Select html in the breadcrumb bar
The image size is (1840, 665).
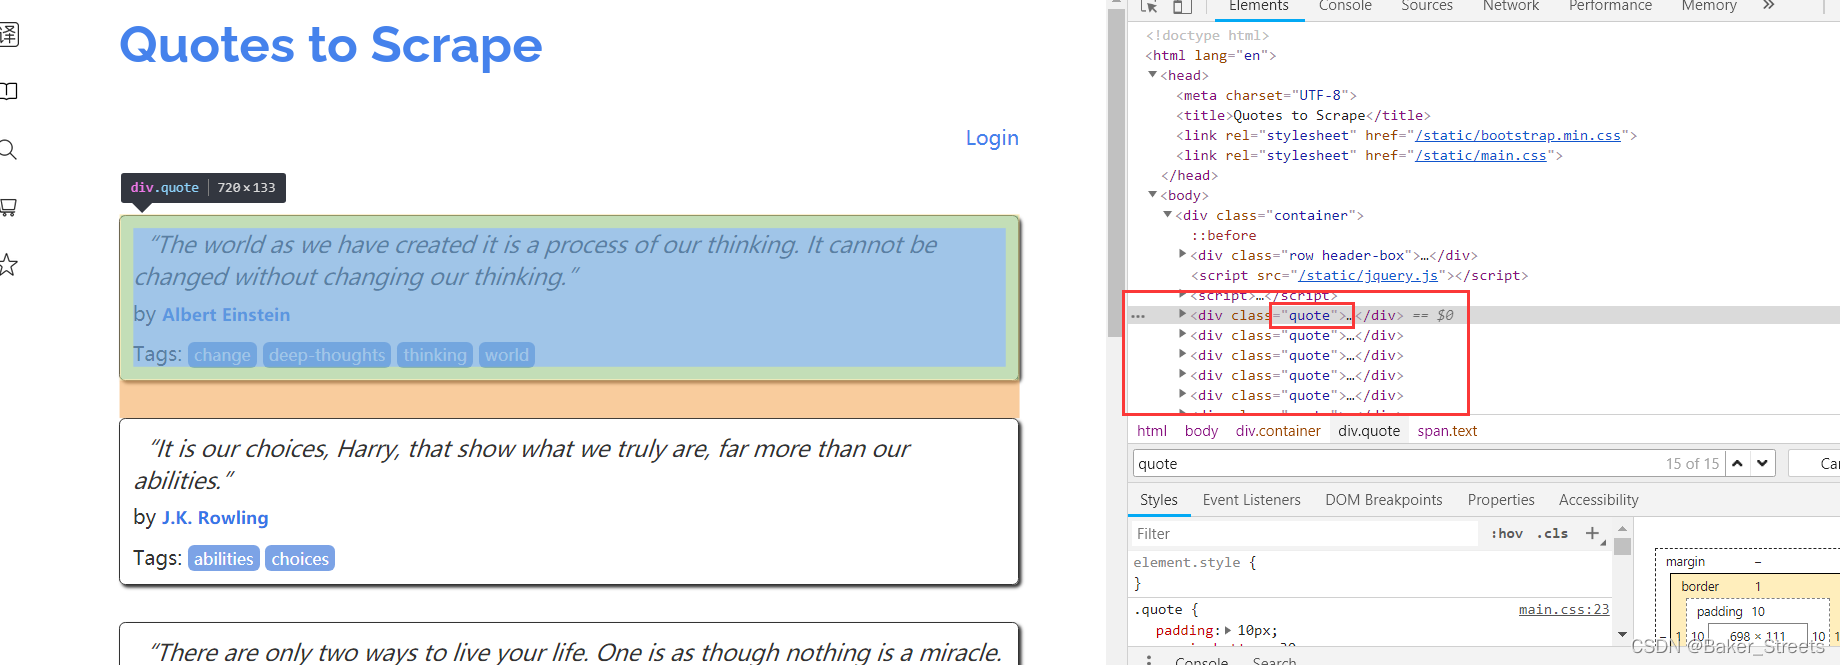(x=1152, y=431)
